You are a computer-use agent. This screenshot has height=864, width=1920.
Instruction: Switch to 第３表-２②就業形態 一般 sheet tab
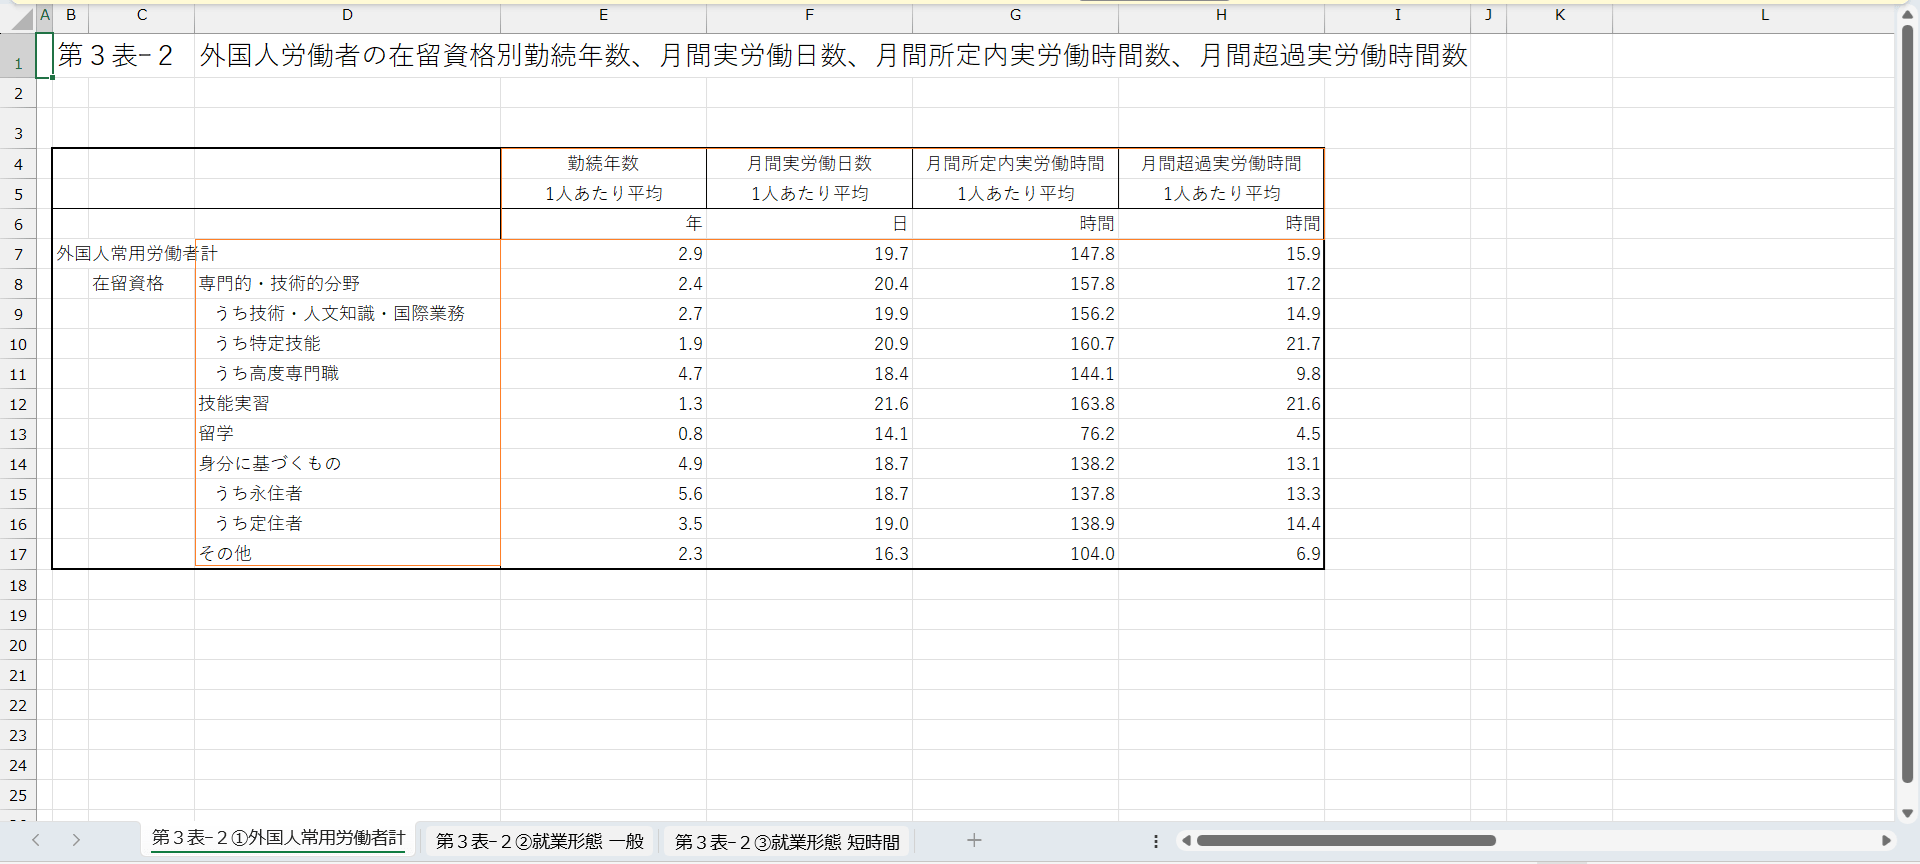point(539,842)
